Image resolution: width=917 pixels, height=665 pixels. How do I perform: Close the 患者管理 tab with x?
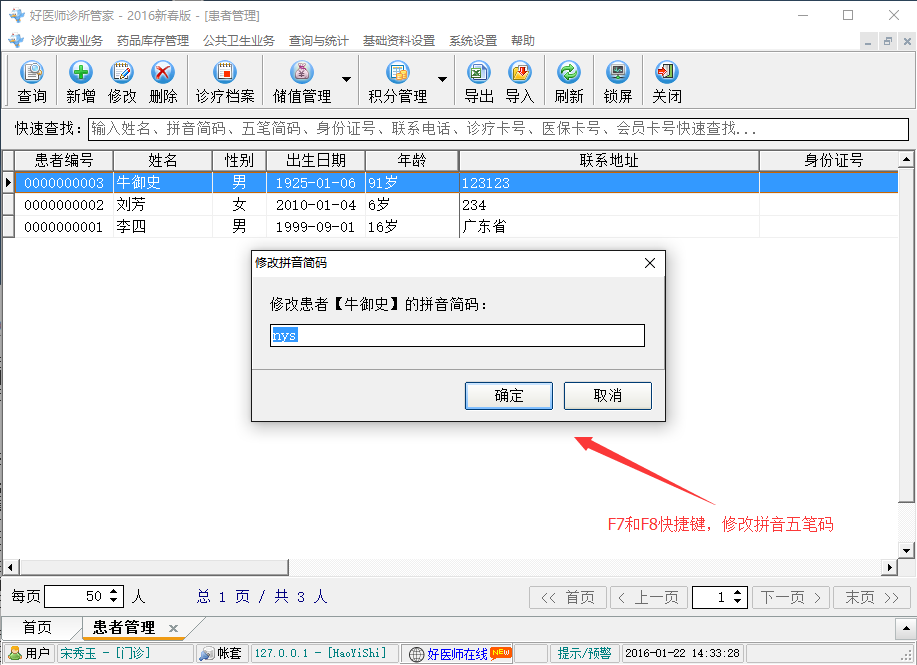(173, 628)
